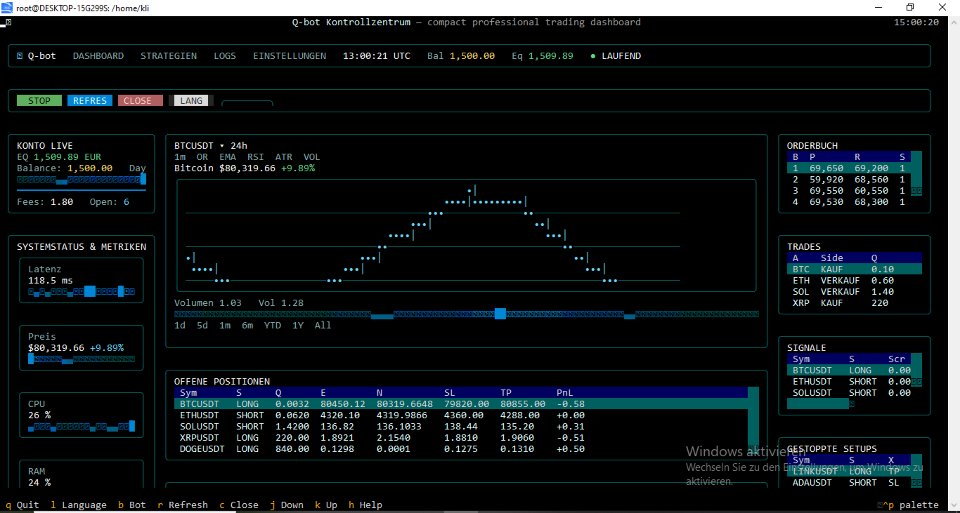Click the r Refresh footer shortcut
Viewport: 960px width, 513px height.
tap(182, 505)
